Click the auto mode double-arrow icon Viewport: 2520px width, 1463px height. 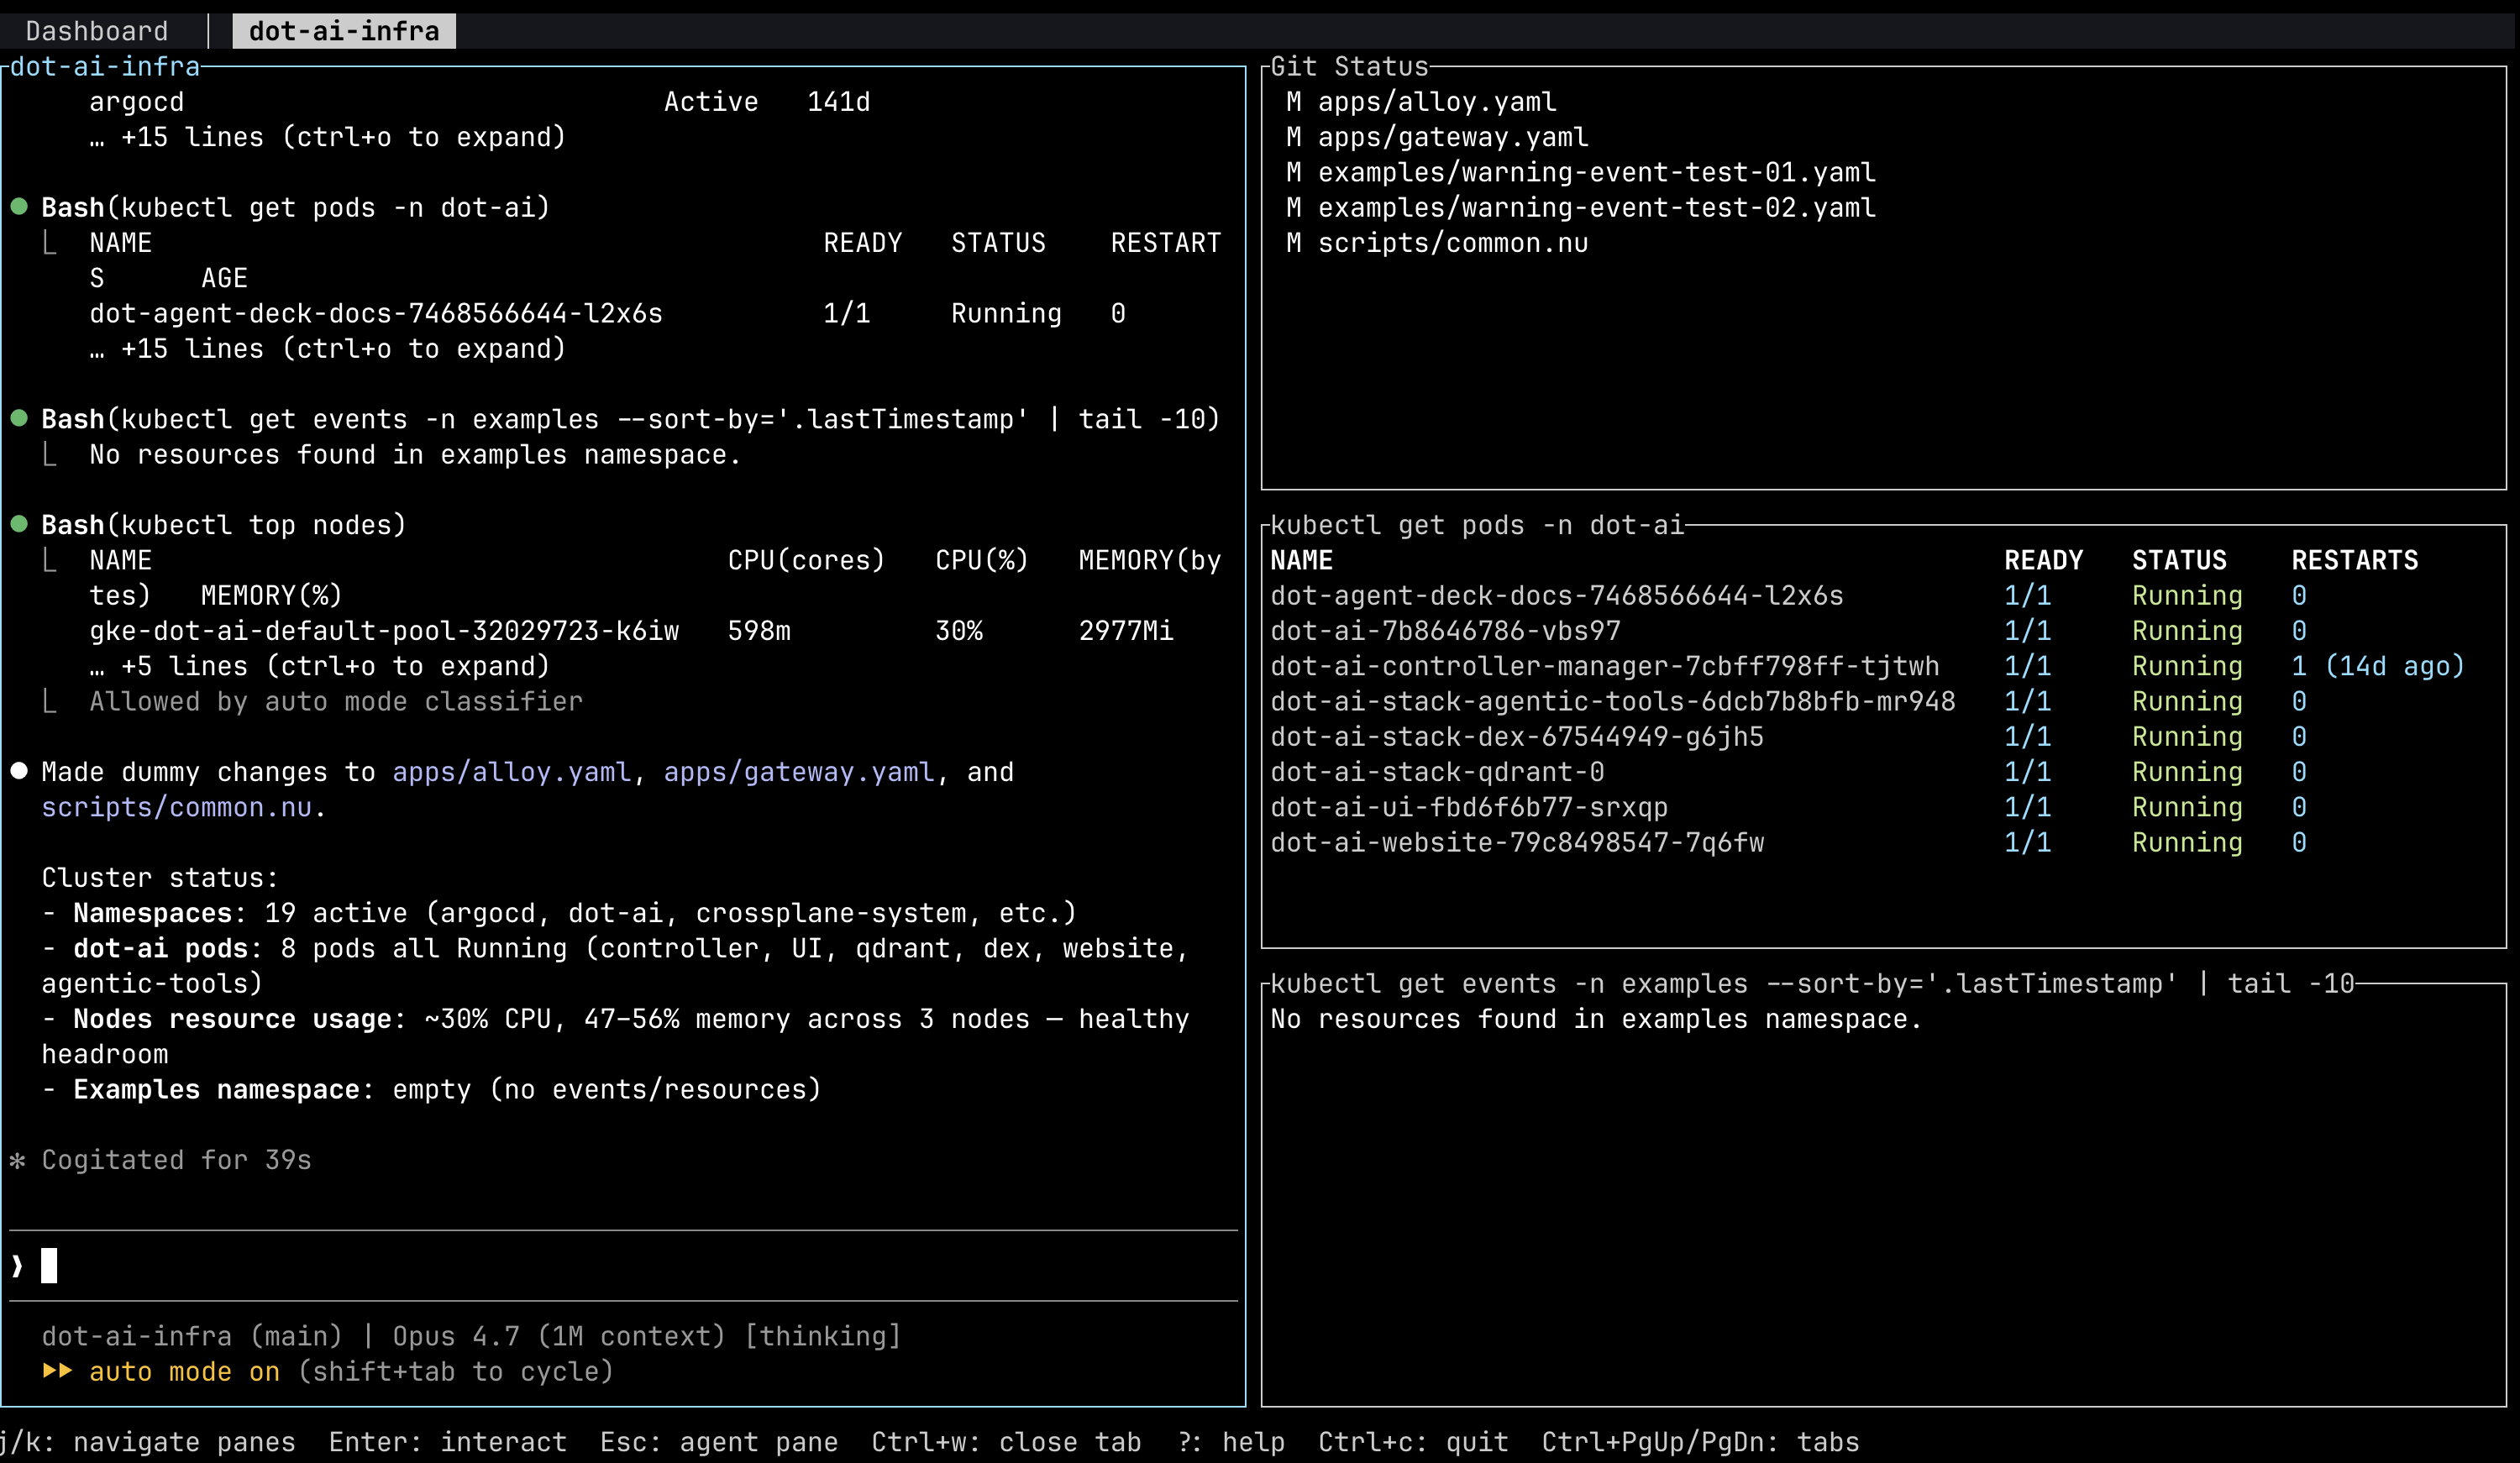pos(57,1371)
